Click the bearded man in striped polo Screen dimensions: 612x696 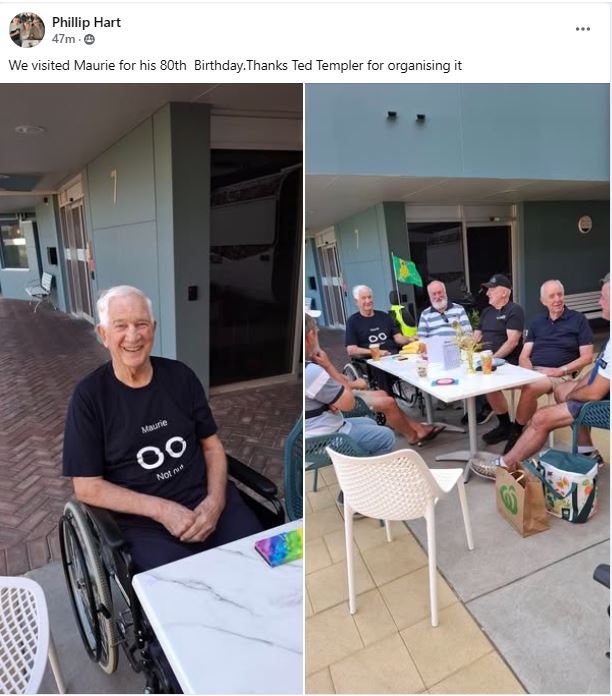pyautogui.click(x=442, y=312)
